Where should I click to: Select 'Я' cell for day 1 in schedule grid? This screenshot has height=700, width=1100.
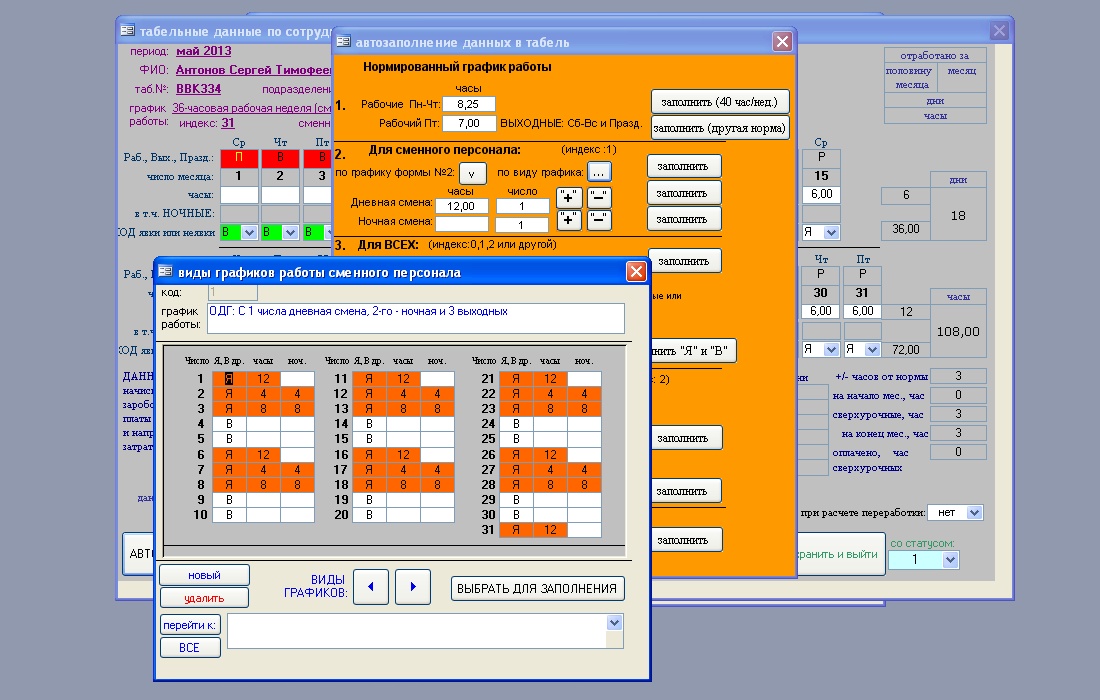coord(229,379)
